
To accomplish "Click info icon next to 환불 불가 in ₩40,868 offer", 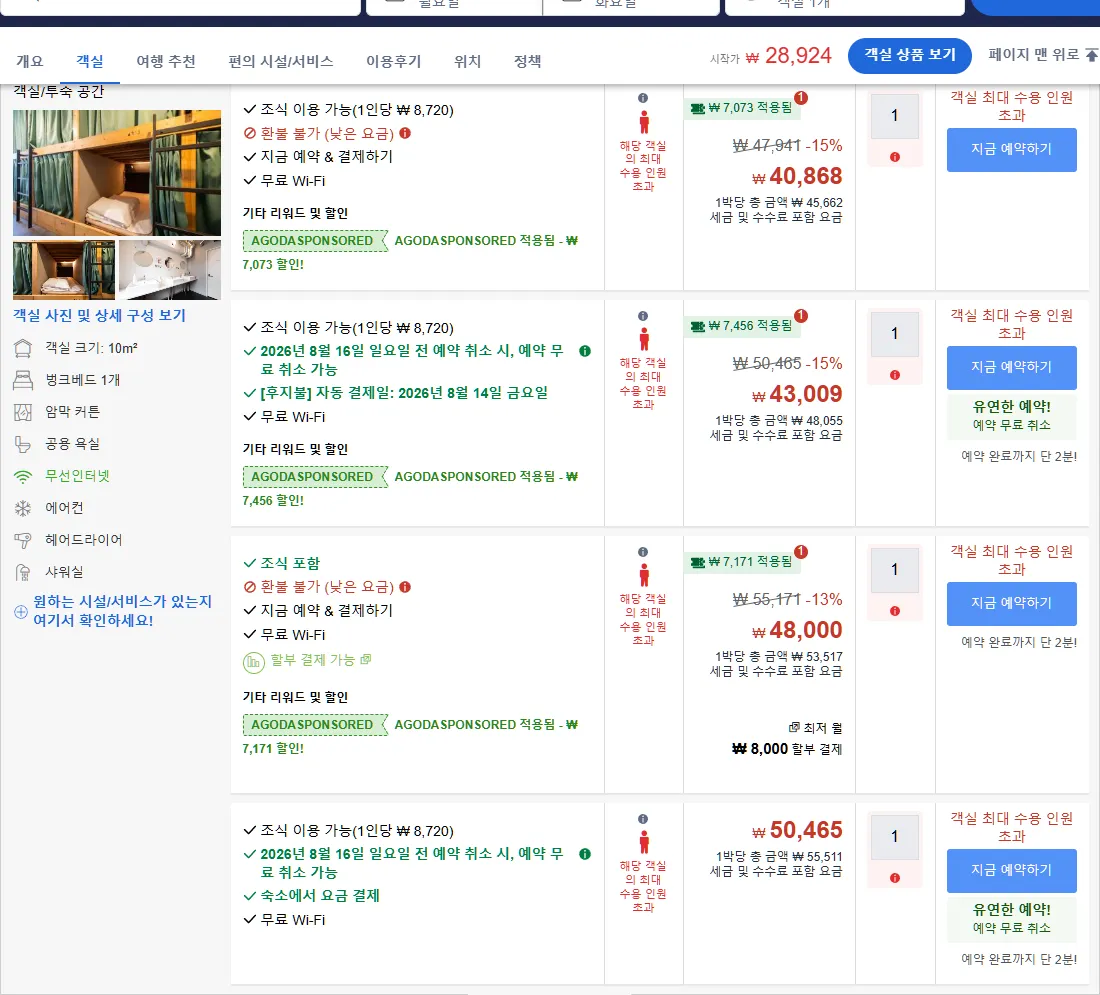I will tap(405, 133).
